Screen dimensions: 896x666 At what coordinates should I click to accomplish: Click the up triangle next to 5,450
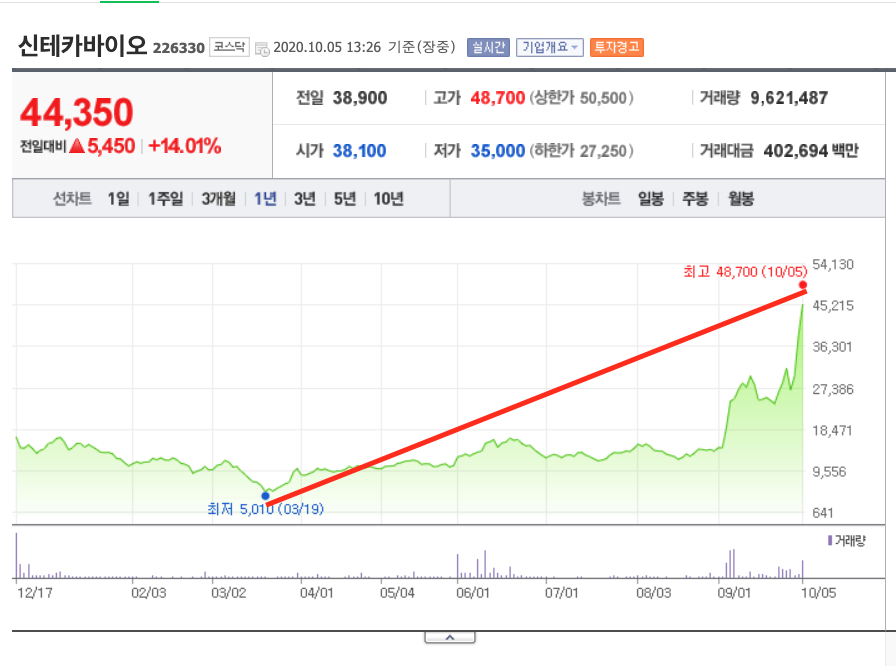(77, 147)
